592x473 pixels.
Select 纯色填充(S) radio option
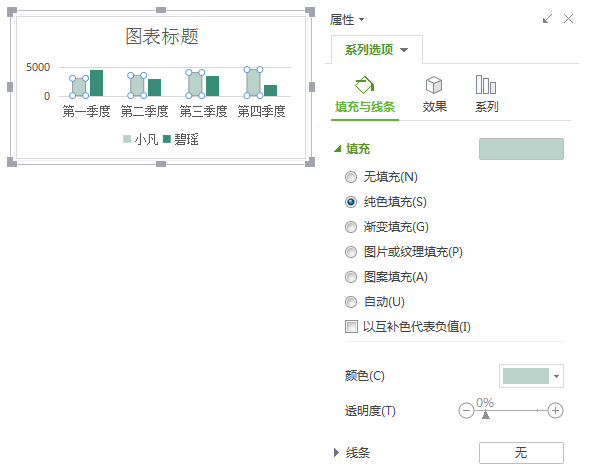[351, 202]
